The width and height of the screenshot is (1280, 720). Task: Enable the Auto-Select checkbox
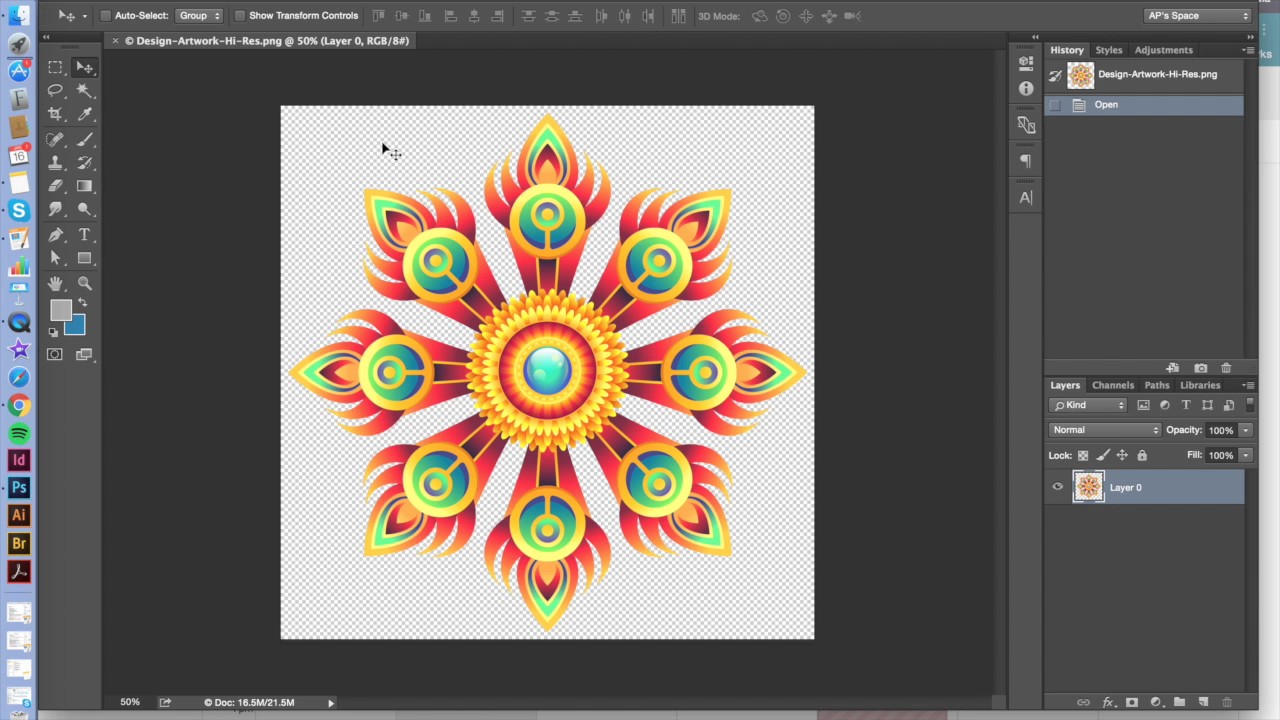[105, 16]
